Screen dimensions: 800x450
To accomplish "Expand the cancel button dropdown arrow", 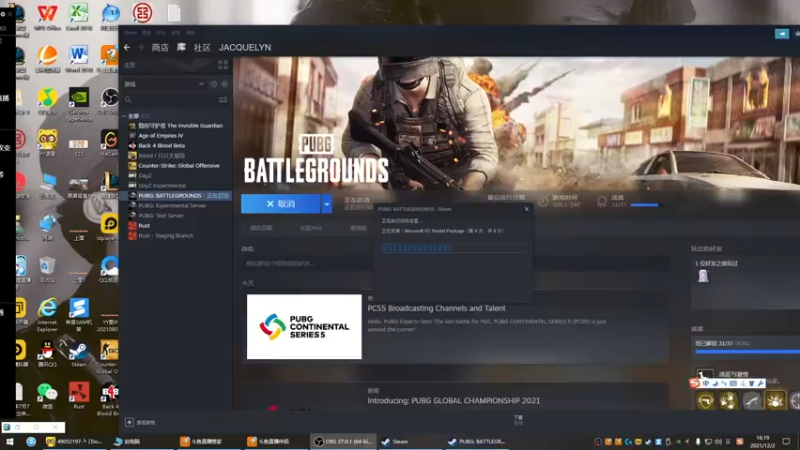I will pyautogui.click(x=327, y=204).
